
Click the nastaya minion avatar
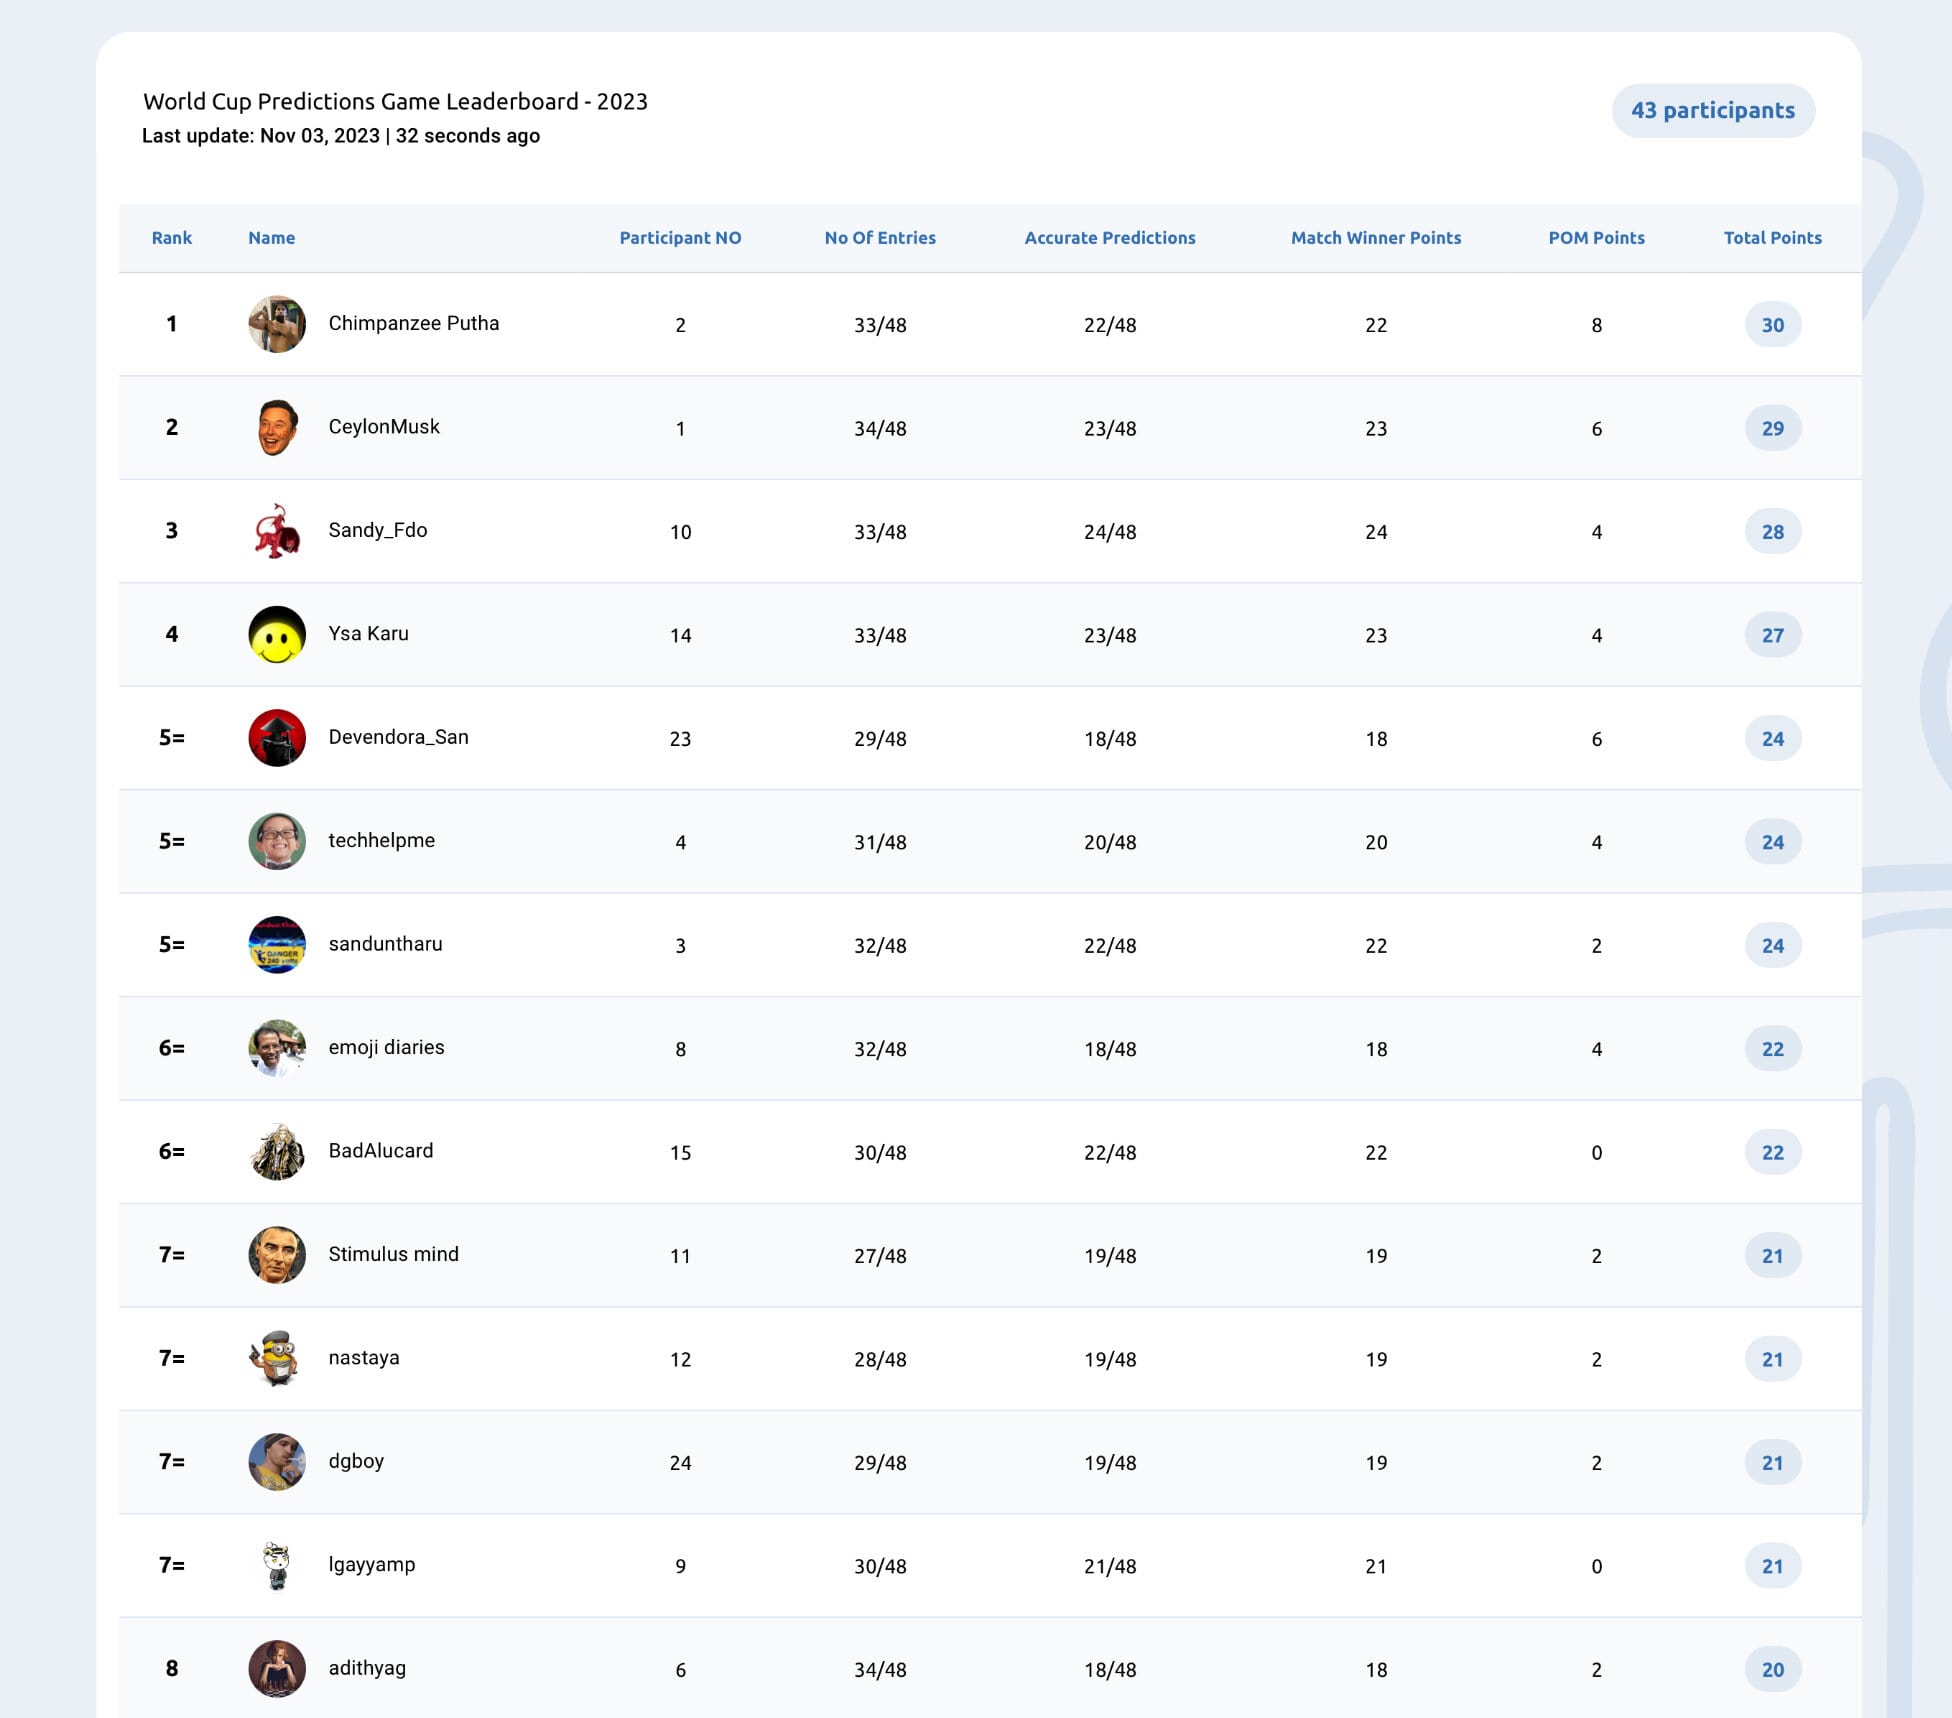pos(277,1358)
